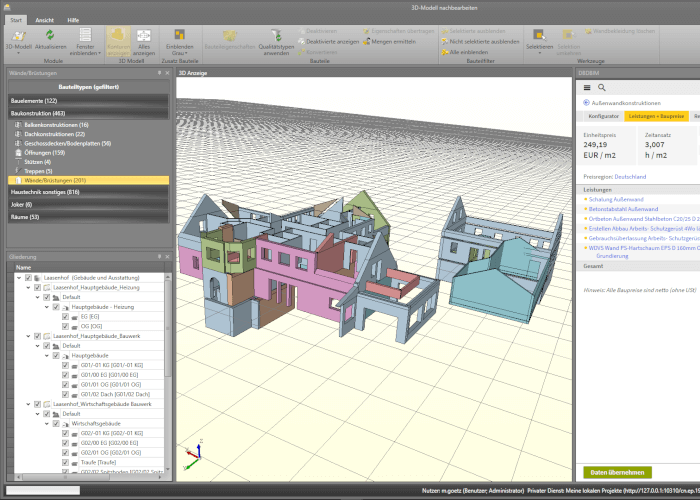Screen dimensions: 700x500
Task: Click Deaktivierte anzeigen in Bauteile group
Action: pyautogui.click(x=328, y=42)
